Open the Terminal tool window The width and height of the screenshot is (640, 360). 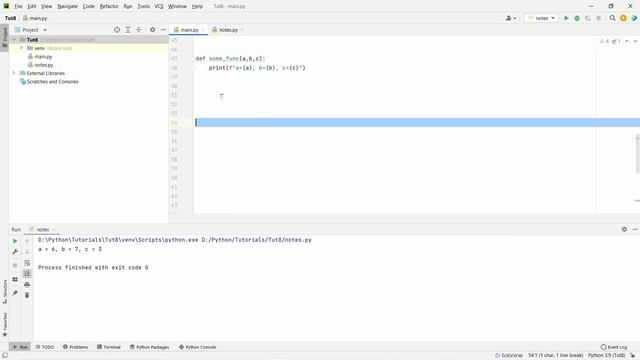tap(109, 347)
